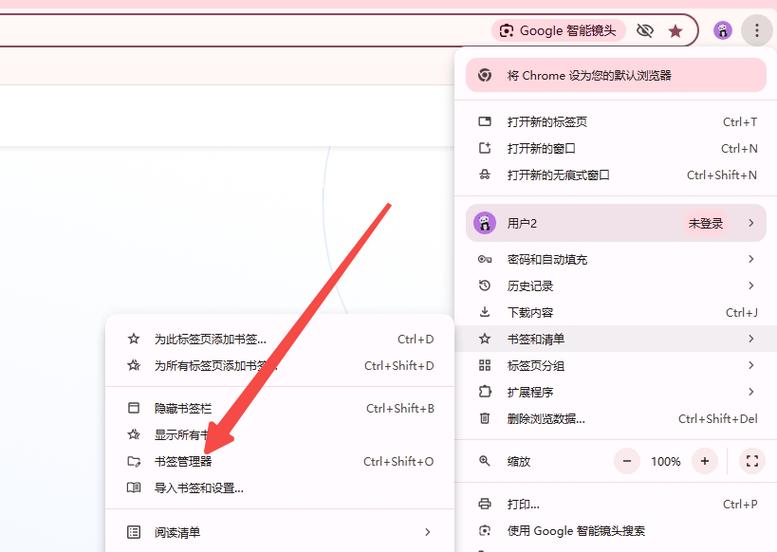This screenshot has width=777, height=552.
Task: Expand the chevron next to 书签和清单
Action: point(751,339)
